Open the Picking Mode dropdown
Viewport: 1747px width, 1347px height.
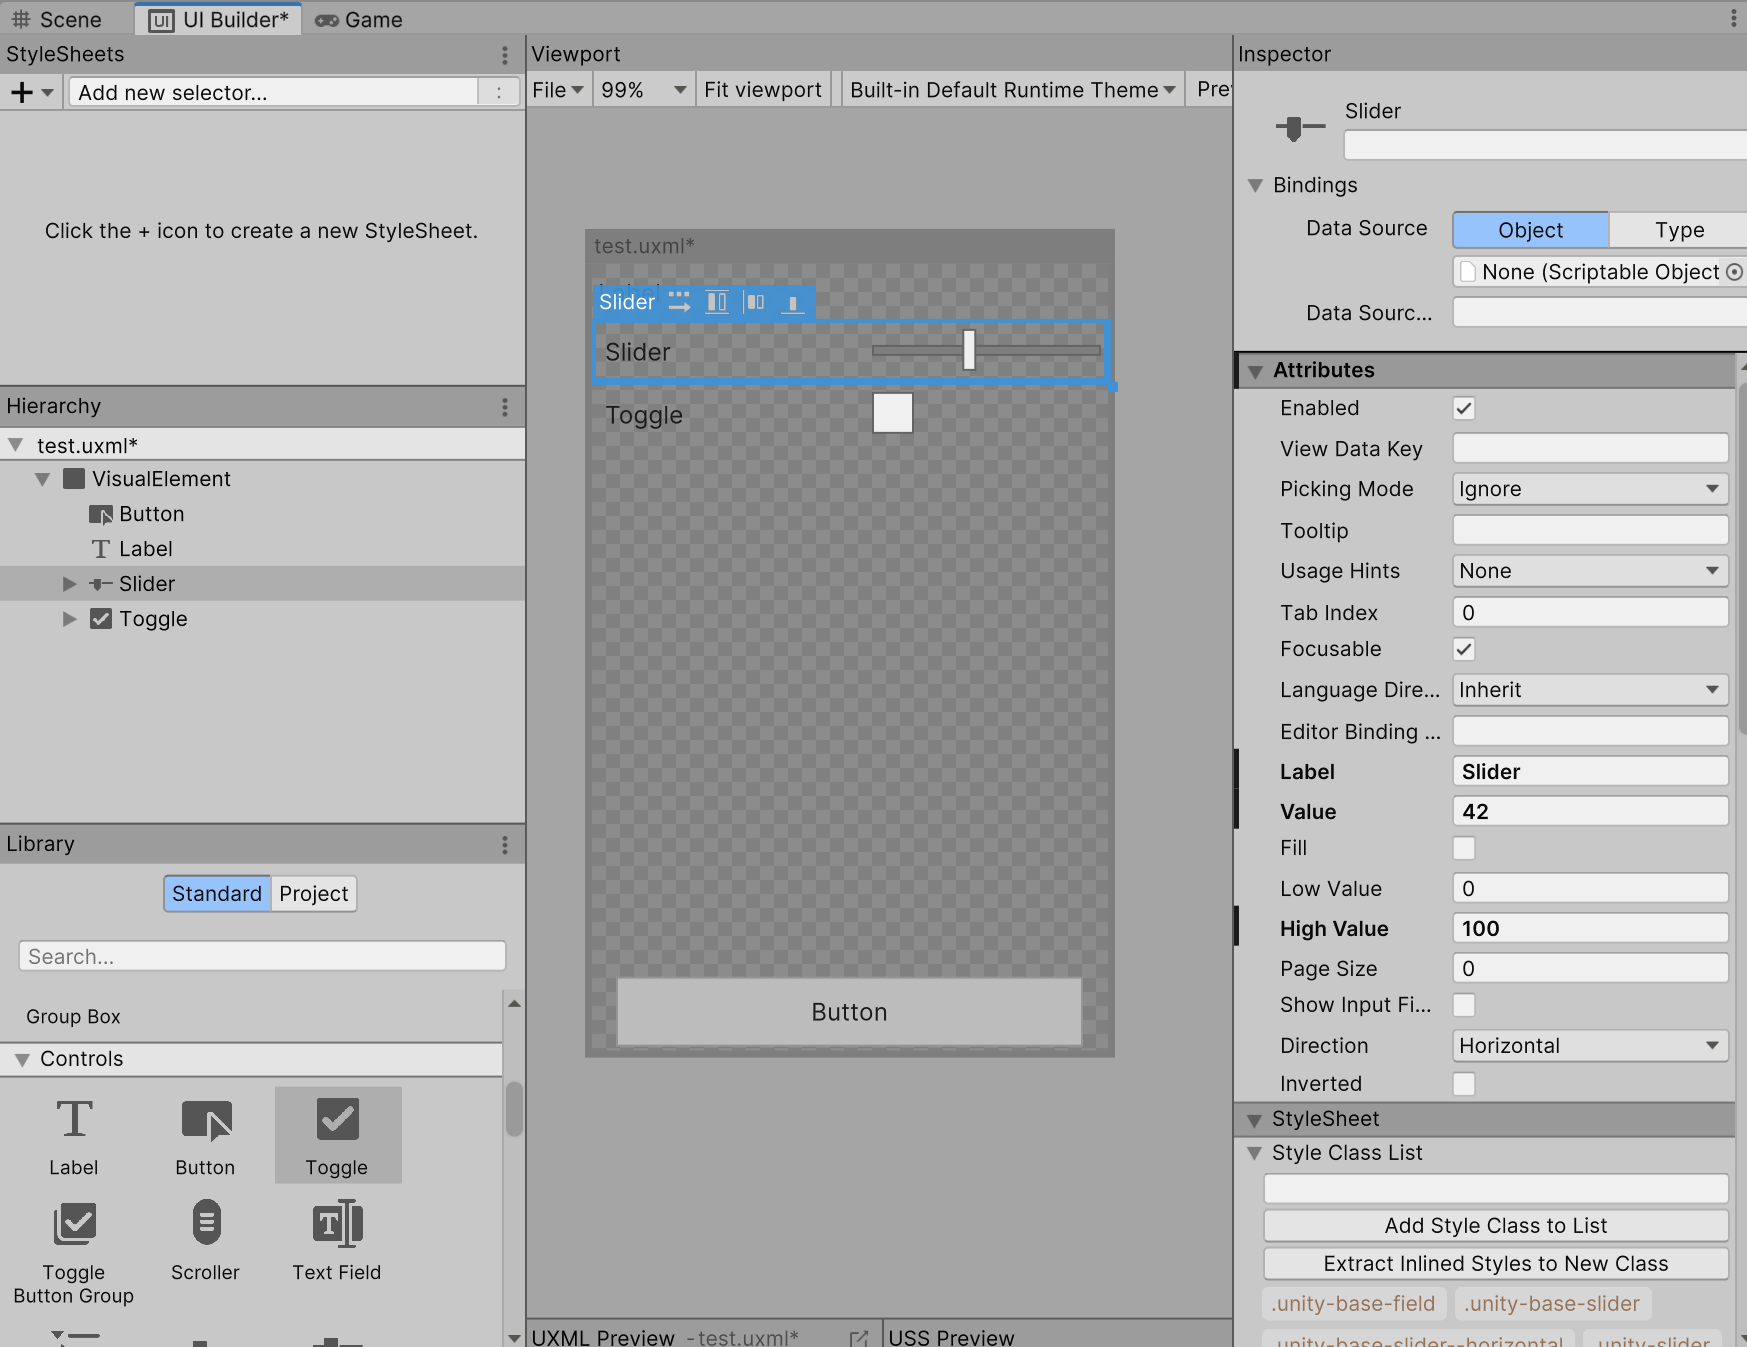(x=1589, y=489)
